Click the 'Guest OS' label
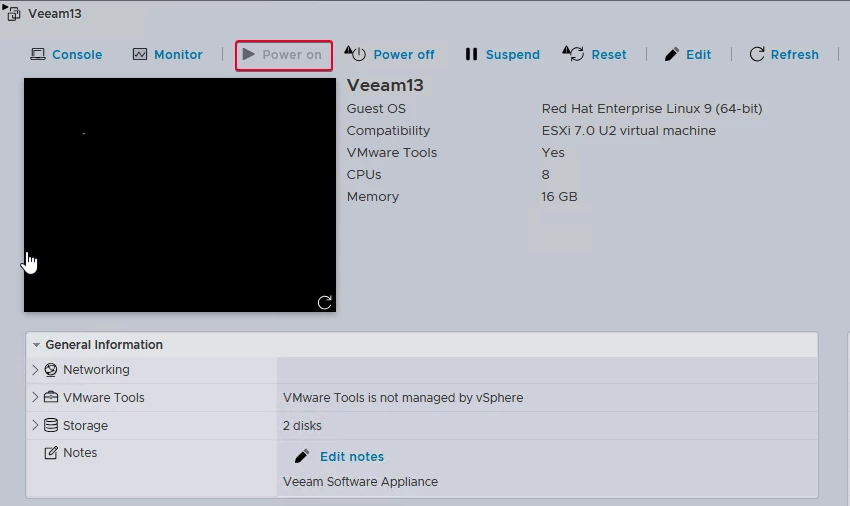 click(376, 108)
